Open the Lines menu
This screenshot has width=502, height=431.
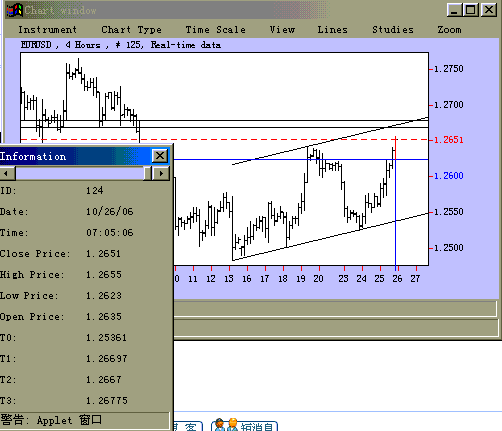[332, 30]
